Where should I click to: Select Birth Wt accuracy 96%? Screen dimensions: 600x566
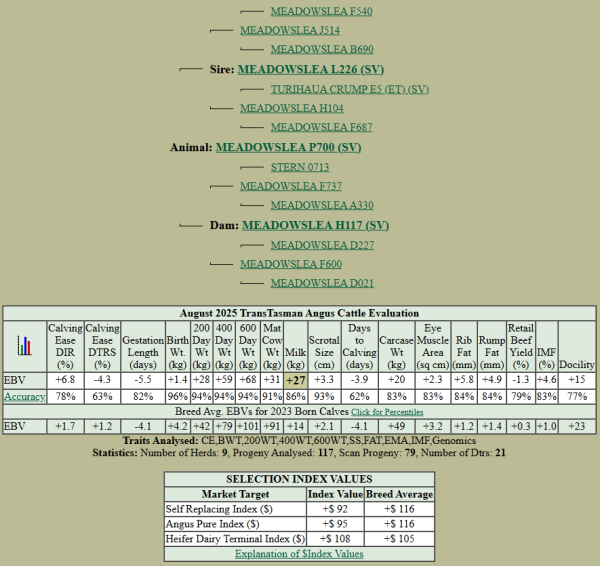178,396
